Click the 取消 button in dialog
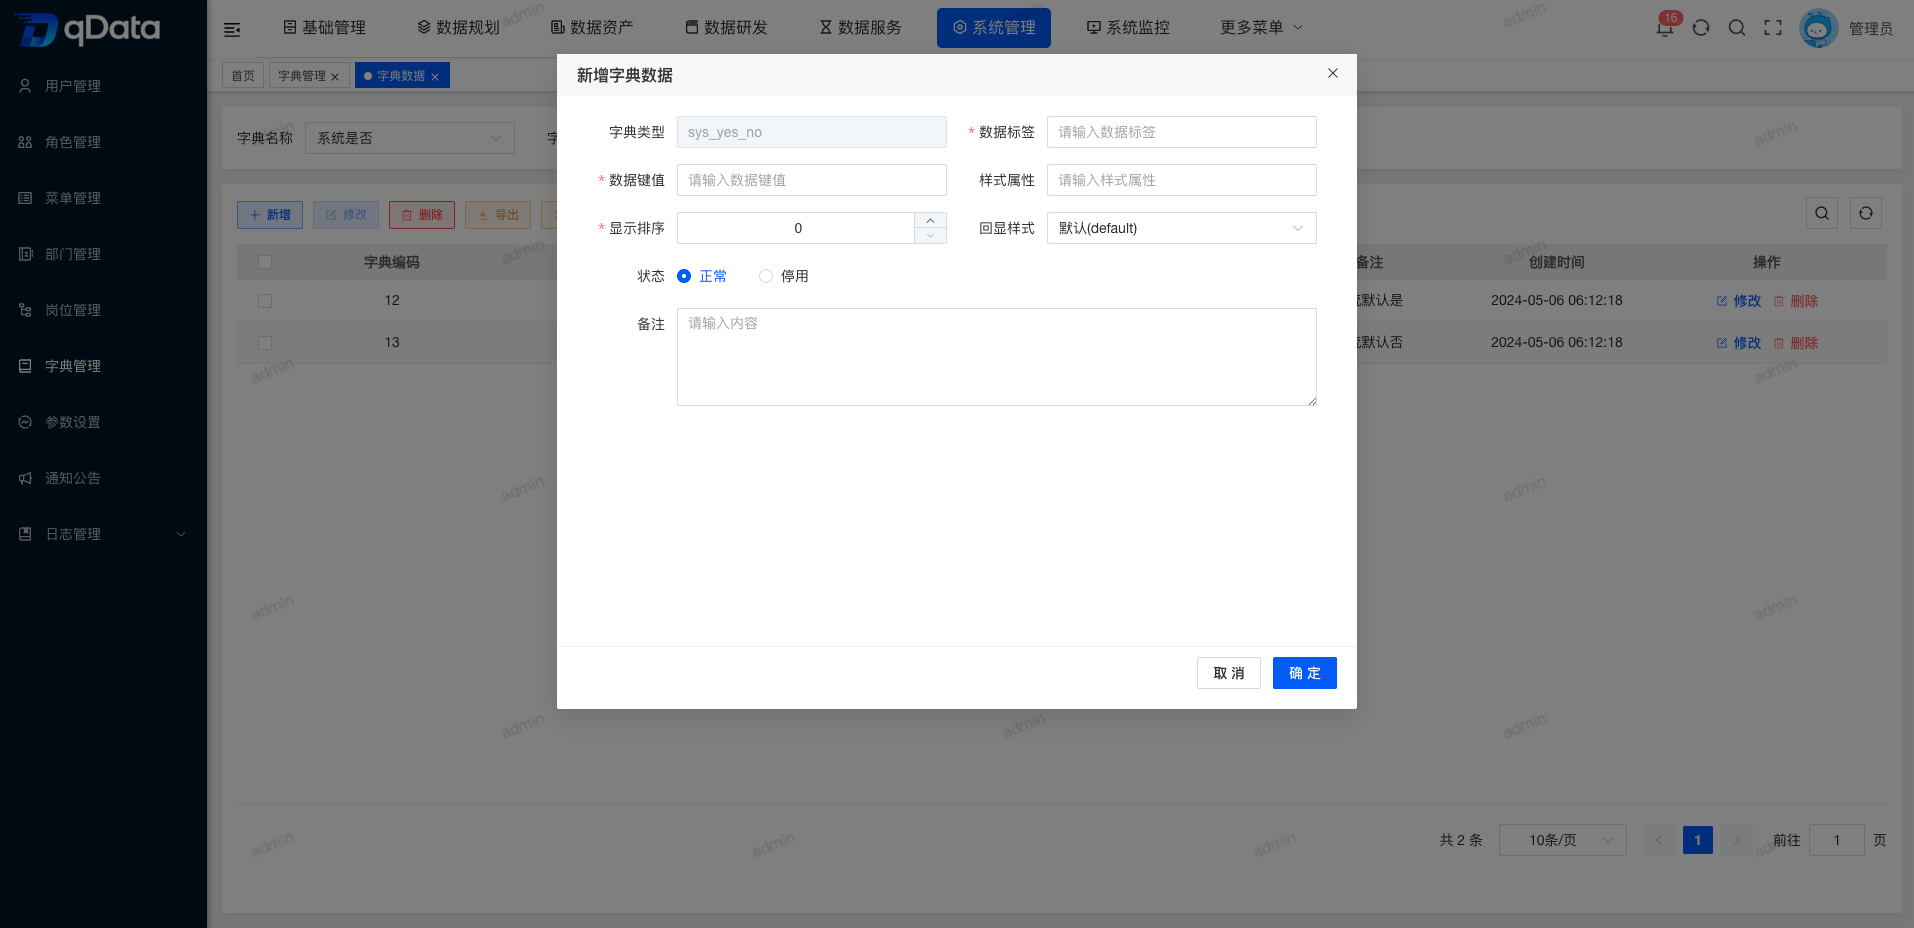This screenshot has height=928, width=1914. point(1228,673)
